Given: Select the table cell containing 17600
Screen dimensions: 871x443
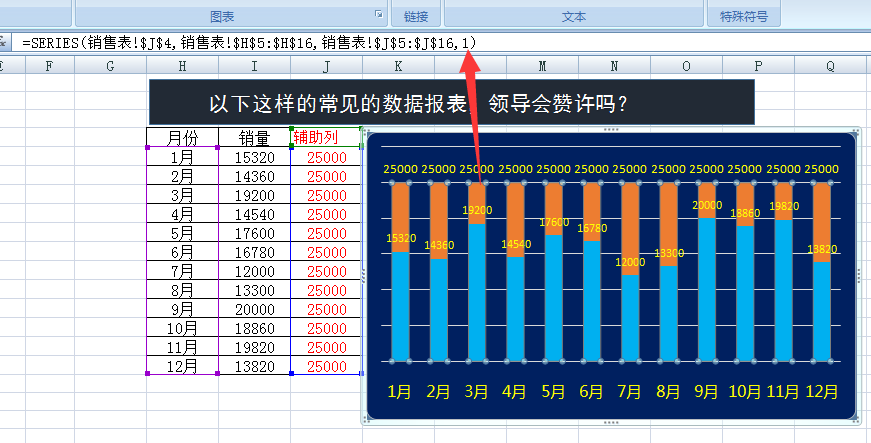Looking at the screenshot, I should pyautogui.click(x=254, y=233).
